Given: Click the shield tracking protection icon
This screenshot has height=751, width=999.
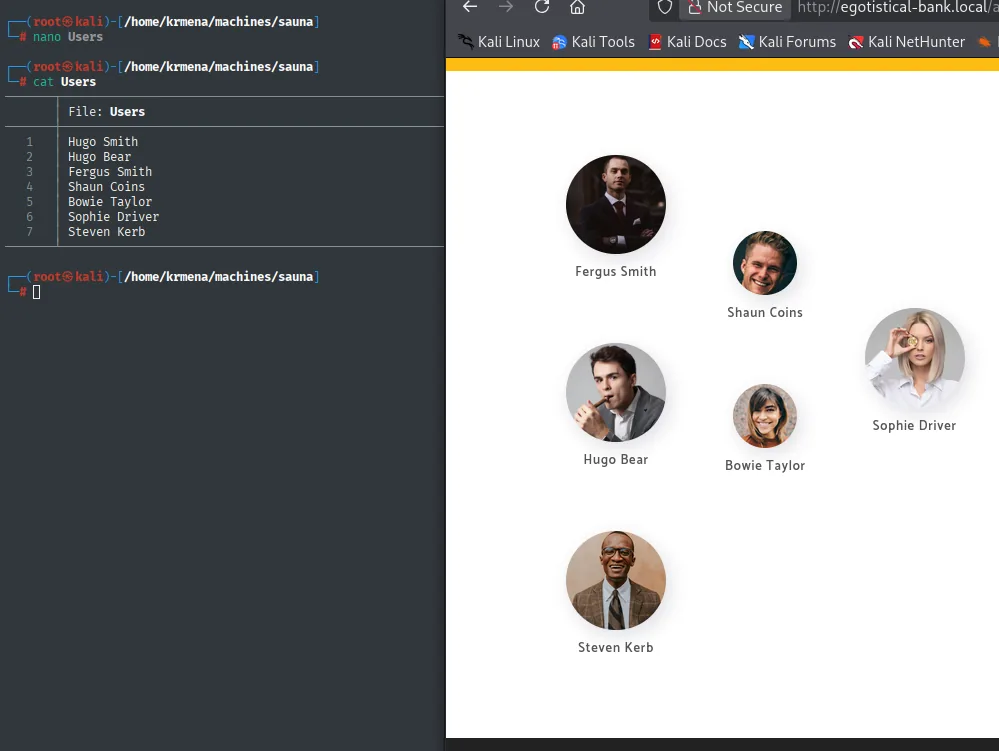Looking at the screenshot, I should coord(665,7).
